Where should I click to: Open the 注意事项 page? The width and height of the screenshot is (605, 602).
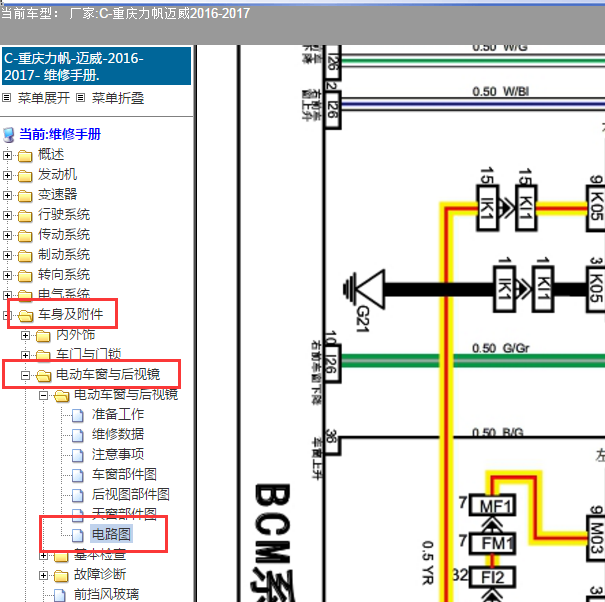click(x=118, y=455)
